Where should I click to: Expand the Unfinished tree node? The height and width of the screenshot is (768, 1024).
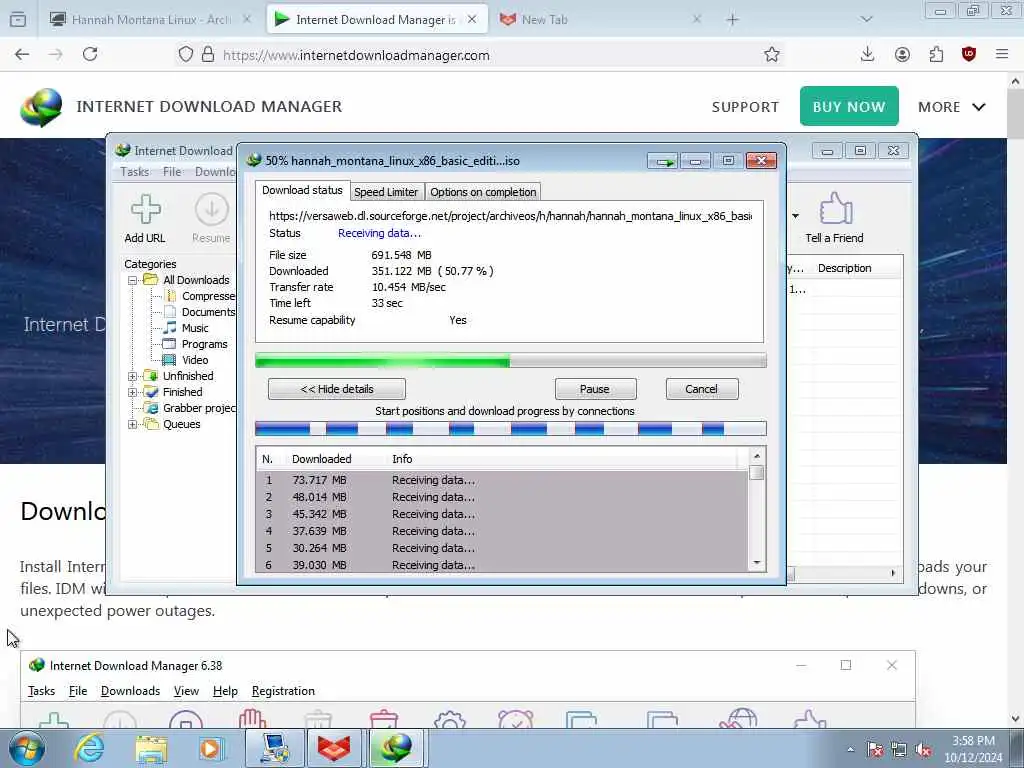[x=133, y=376]
